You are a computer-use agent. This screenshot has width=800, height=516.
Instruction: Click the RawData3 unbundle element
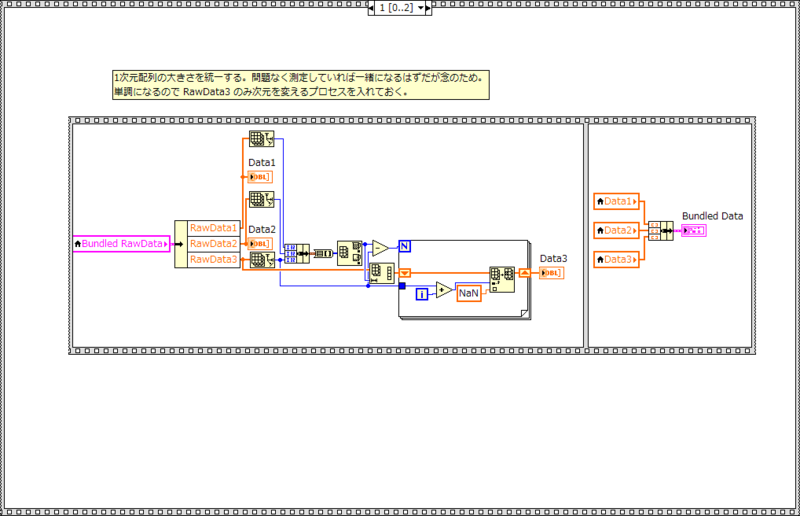[x=213, y=260]
